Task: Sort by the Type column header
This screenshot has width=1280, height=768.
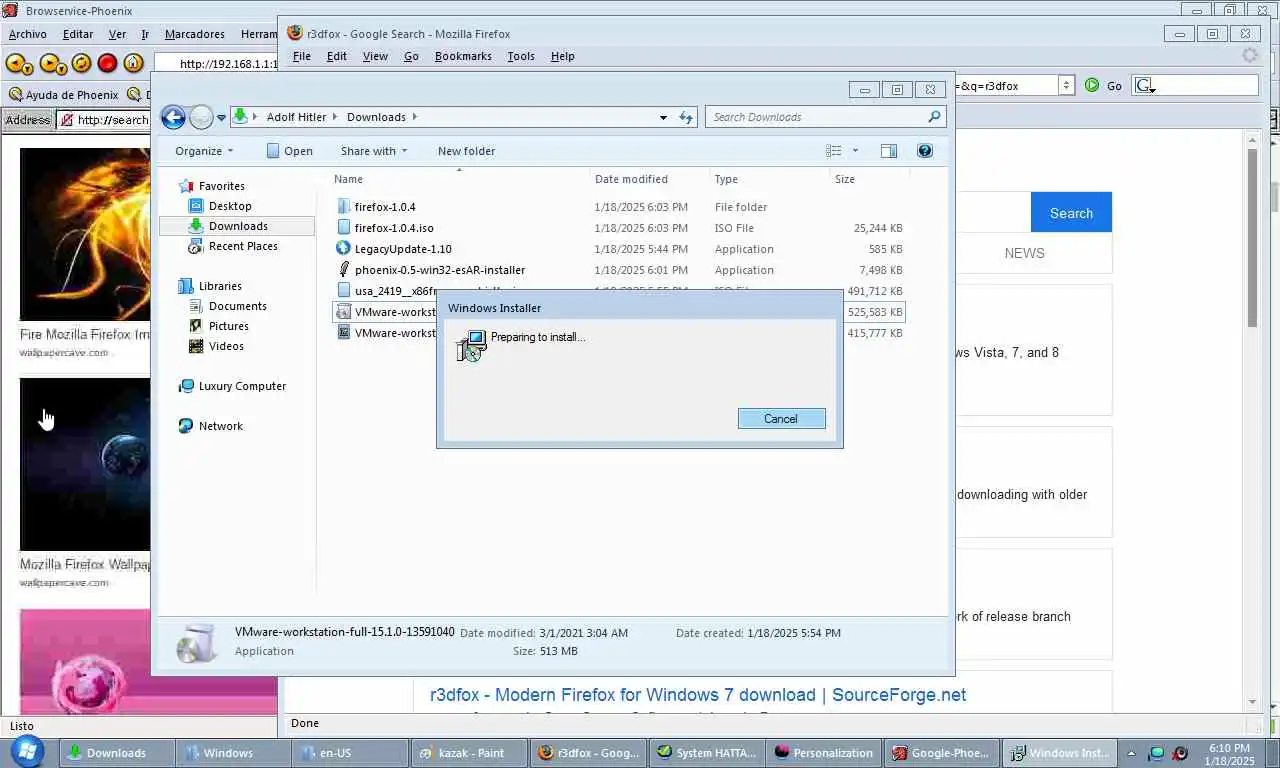Action: (x=726, y=179)
